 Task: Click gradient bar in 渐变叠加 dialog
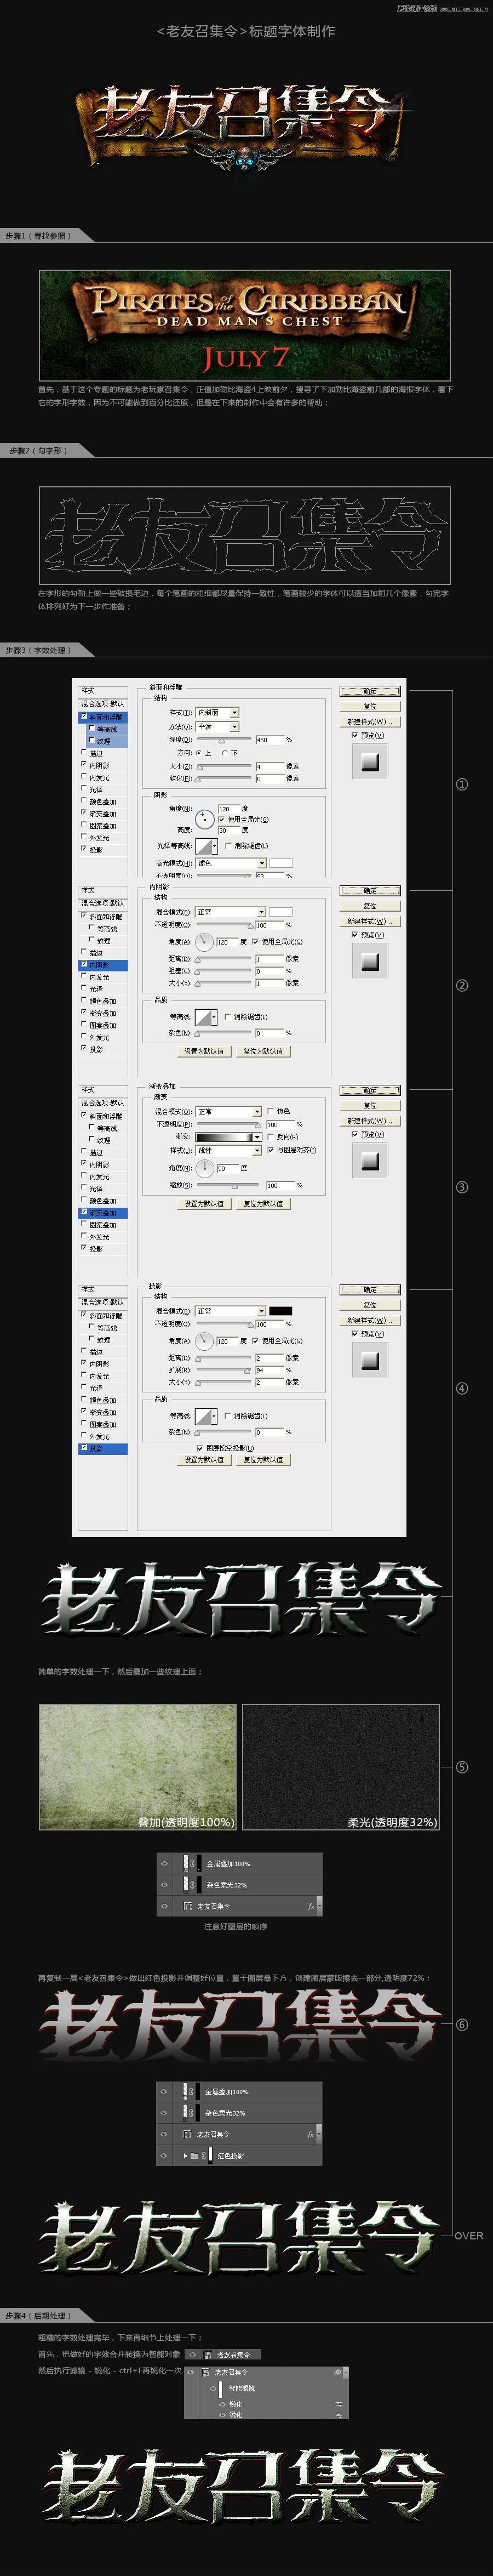tap(224, 1137)
